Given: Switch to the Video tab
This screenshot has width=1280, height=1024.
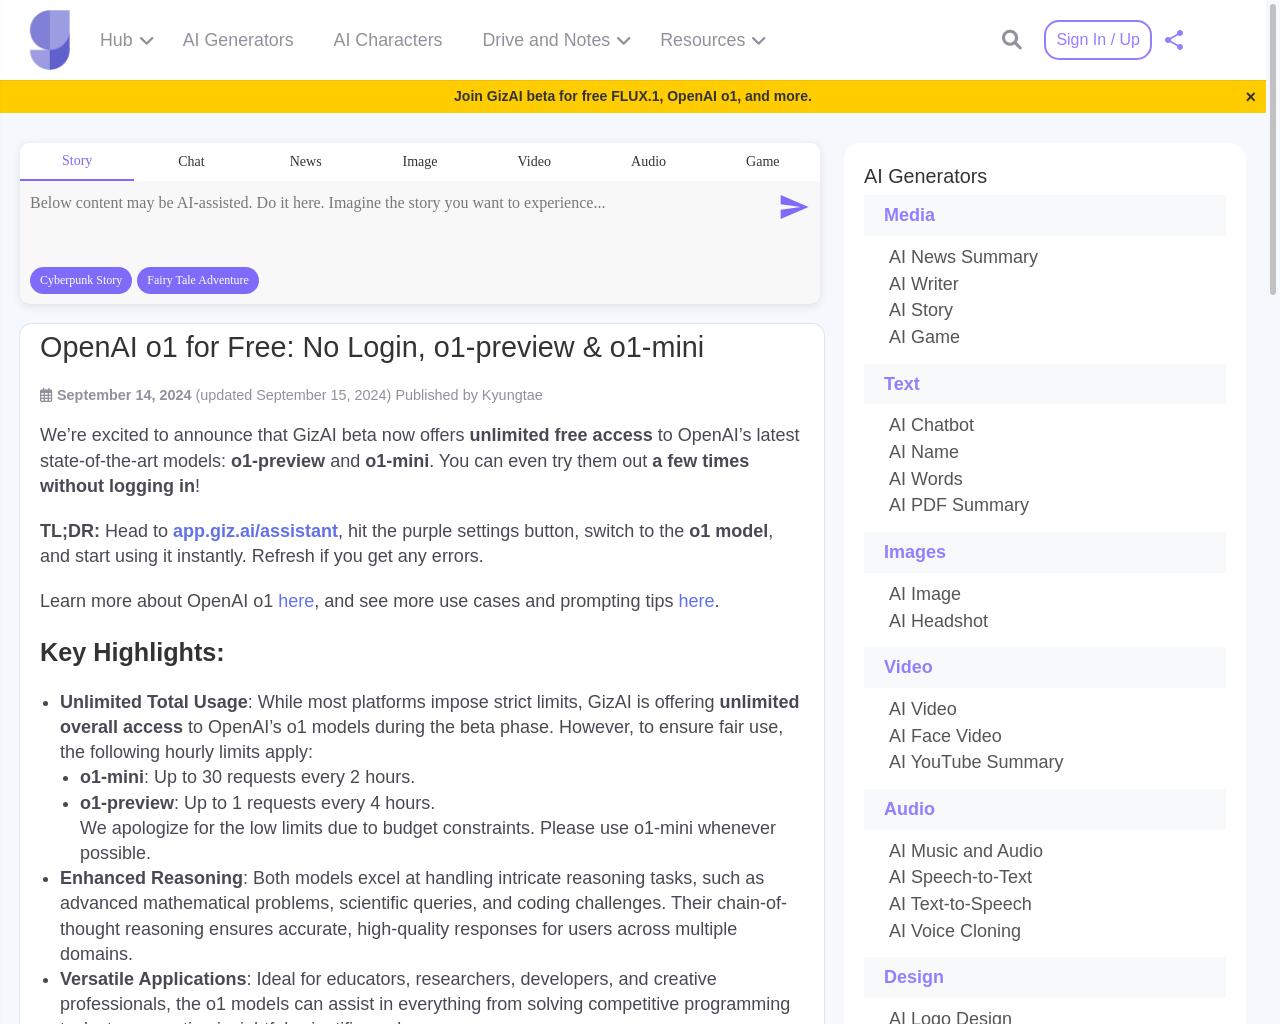Looking at the screenshot, I should coord(534,161).
